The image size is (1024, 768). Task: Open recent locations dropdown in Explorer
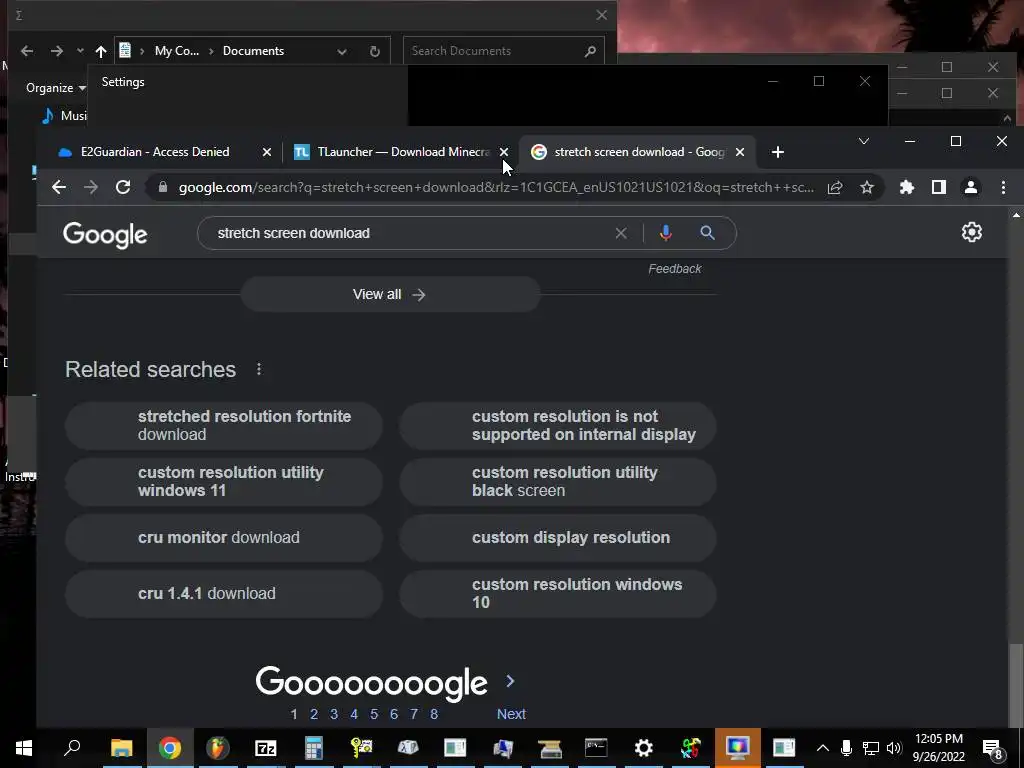coord(80,51)
